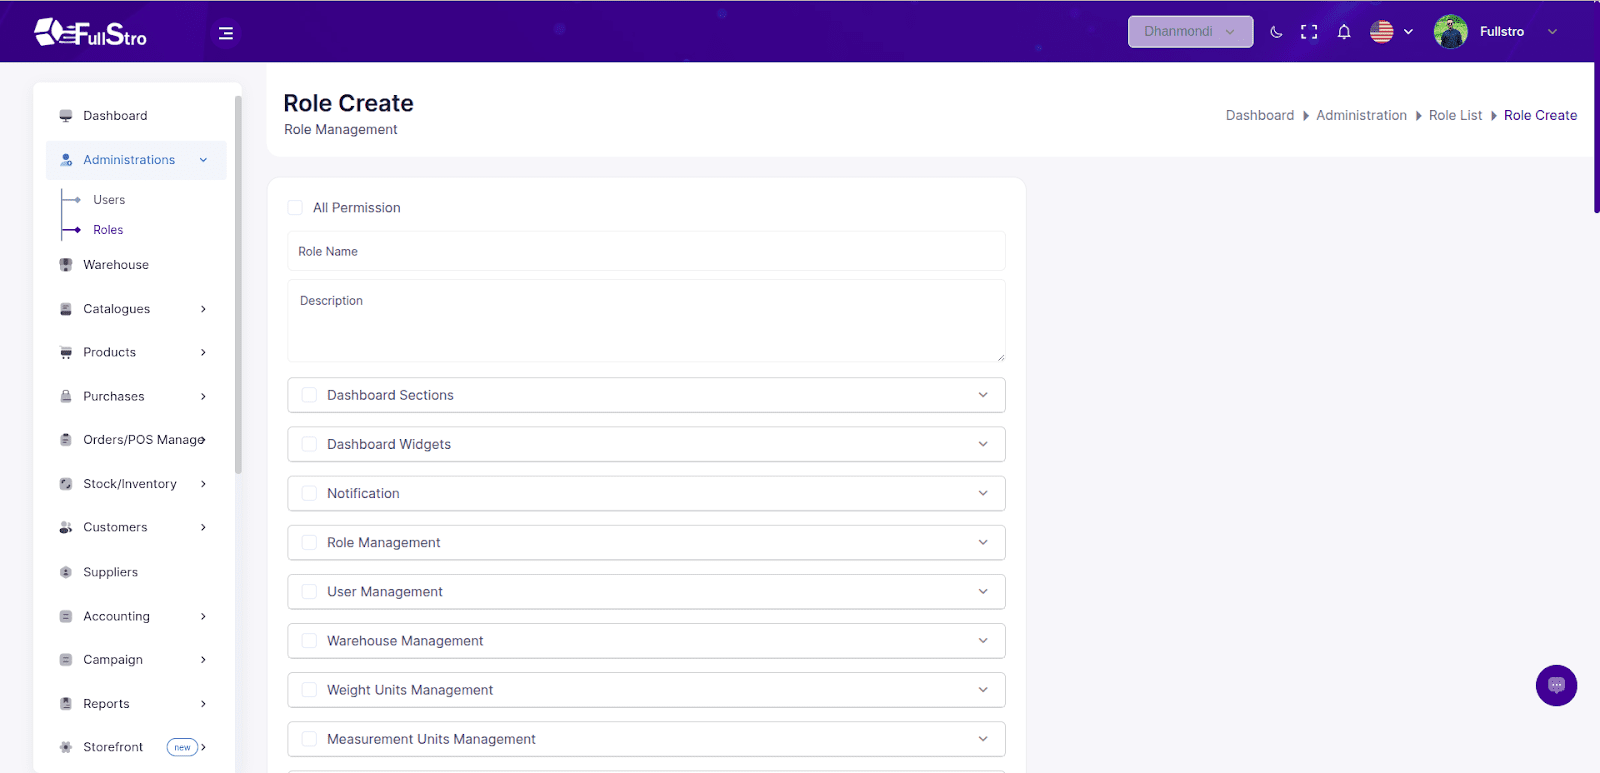The height and width of the screenshot is (773, 1600).
Task: Expand the Notification section chevron
Action: (983, 493)
